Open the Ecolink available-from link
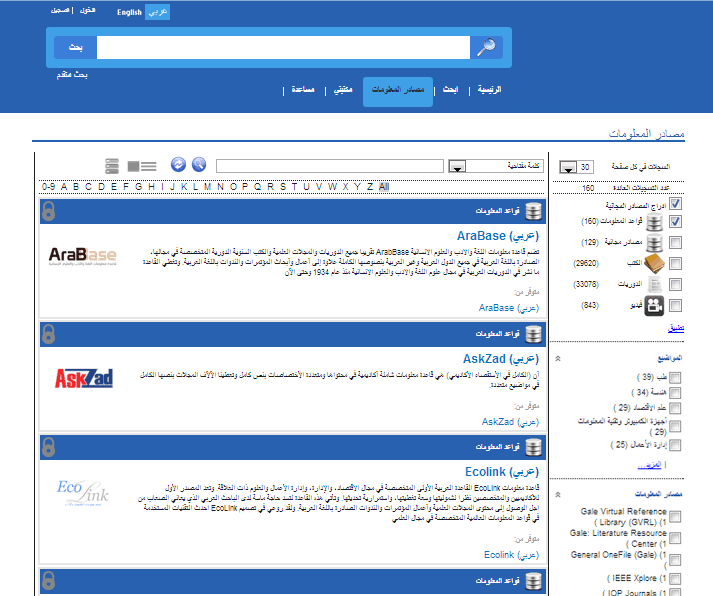The image size is (713, 596). pyautogui.click(x=511, y=555)
